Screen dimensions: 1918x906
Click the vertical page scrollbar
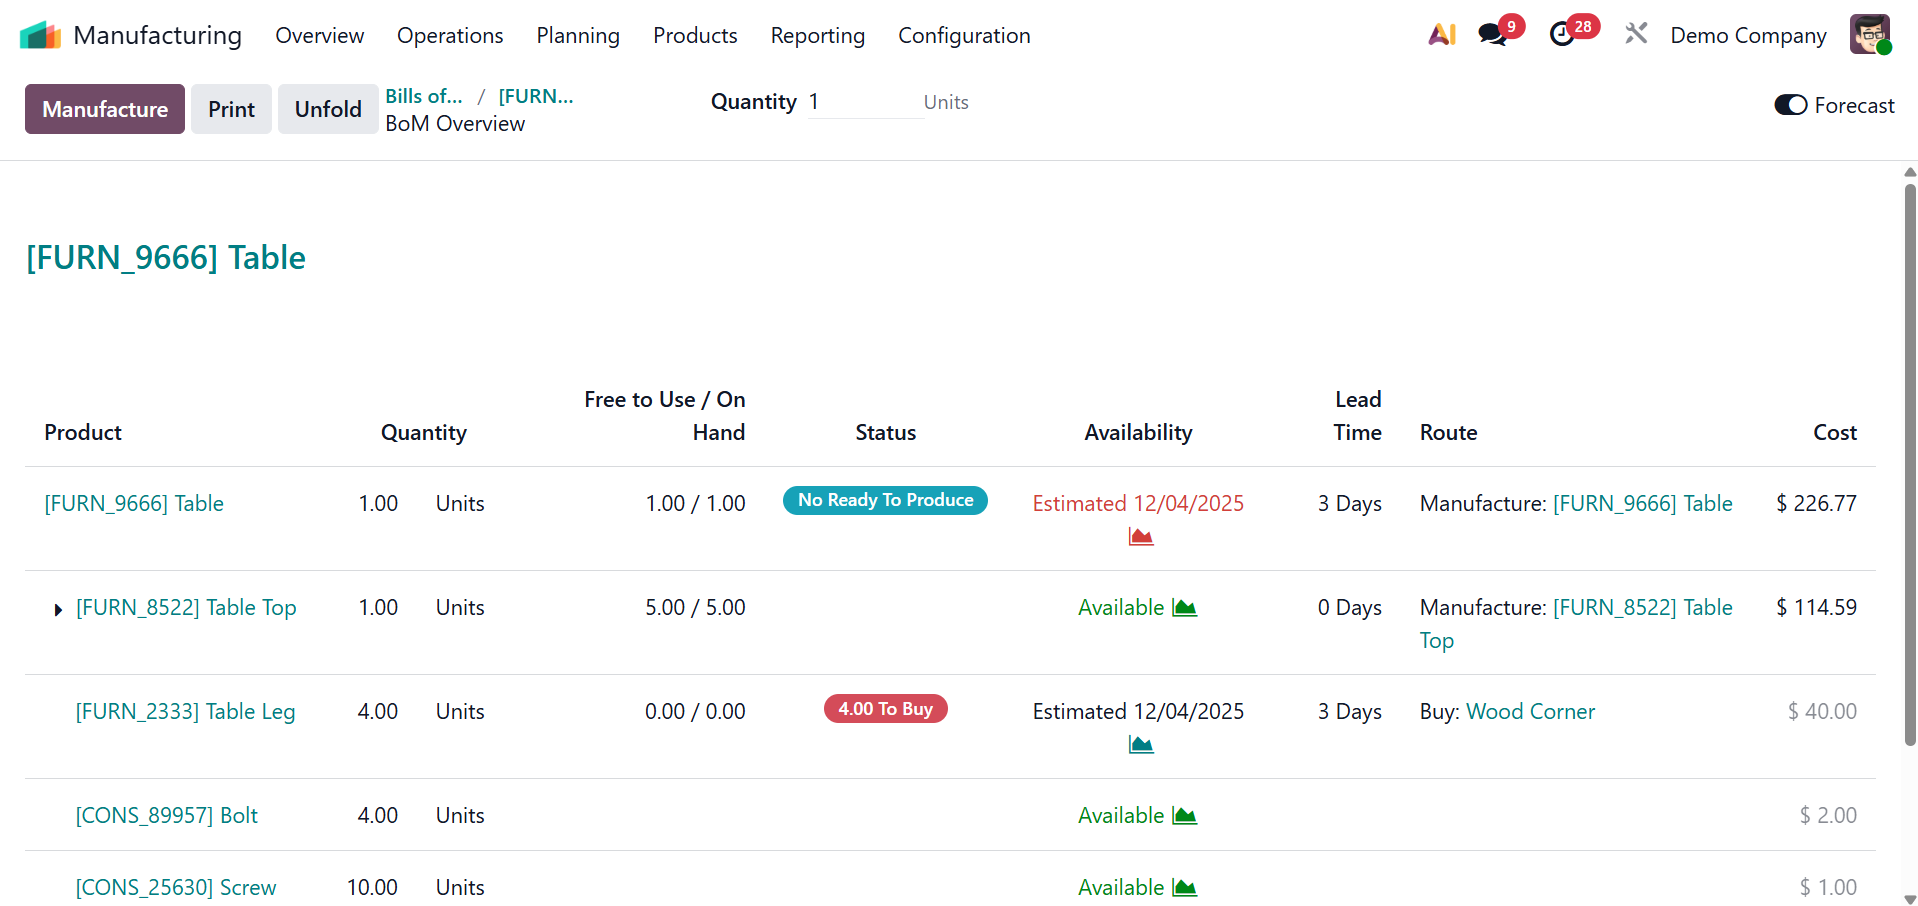(1910, 460)
